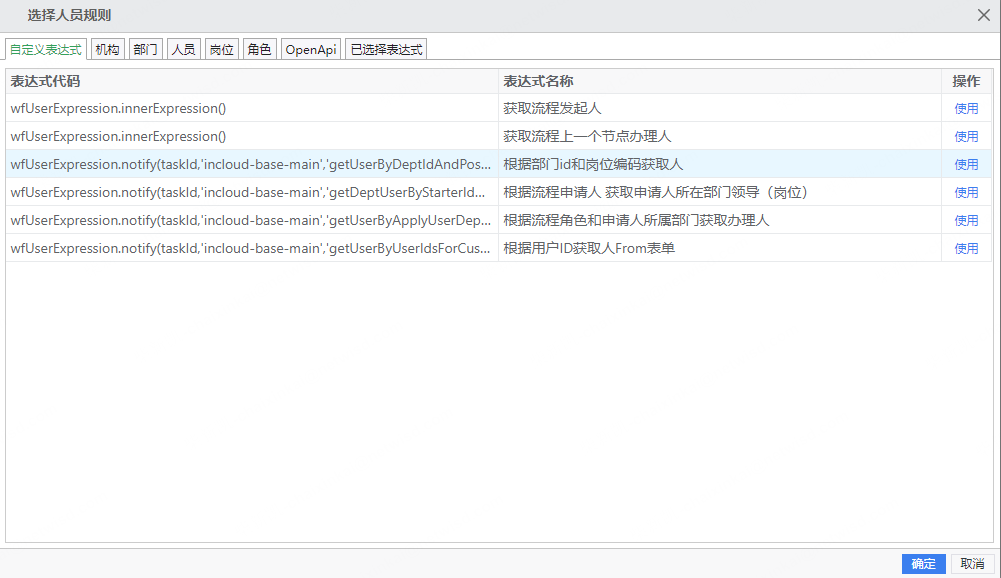Close the 选择人员规则 dialog
Viewport: 1001px width, 578px height.
point(984,15)
